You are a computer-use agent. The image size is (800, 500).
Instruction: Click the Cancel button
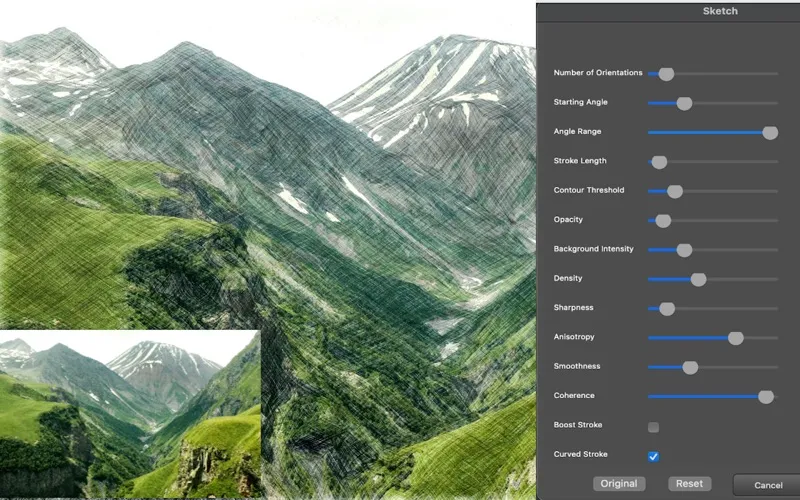click(767, 485)
